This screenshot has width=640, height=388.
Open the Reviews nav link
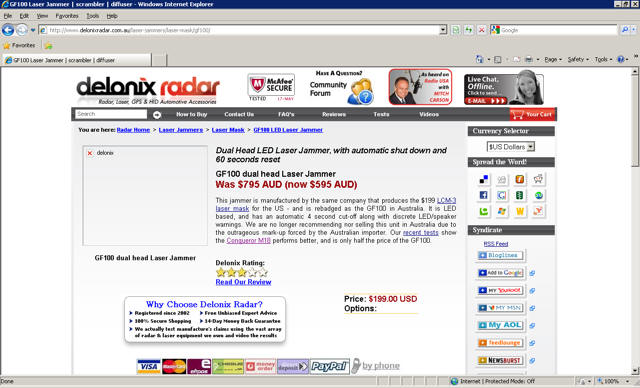tap(334, 115)
